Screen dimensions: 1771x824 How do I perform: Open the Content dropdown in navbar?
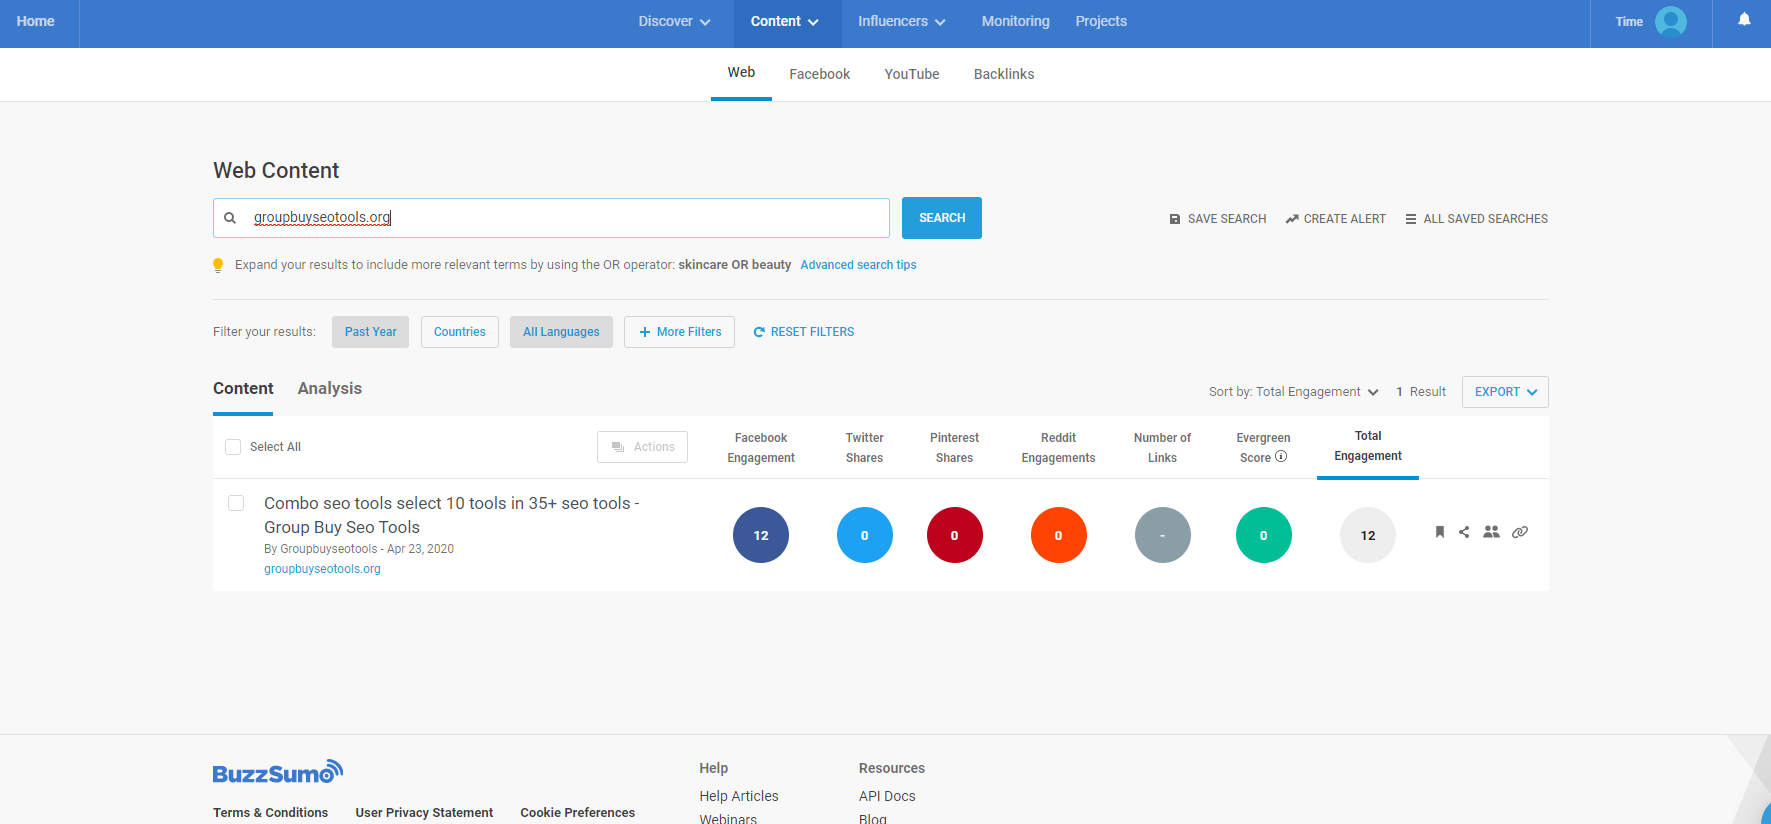click(x=784, y=21)
